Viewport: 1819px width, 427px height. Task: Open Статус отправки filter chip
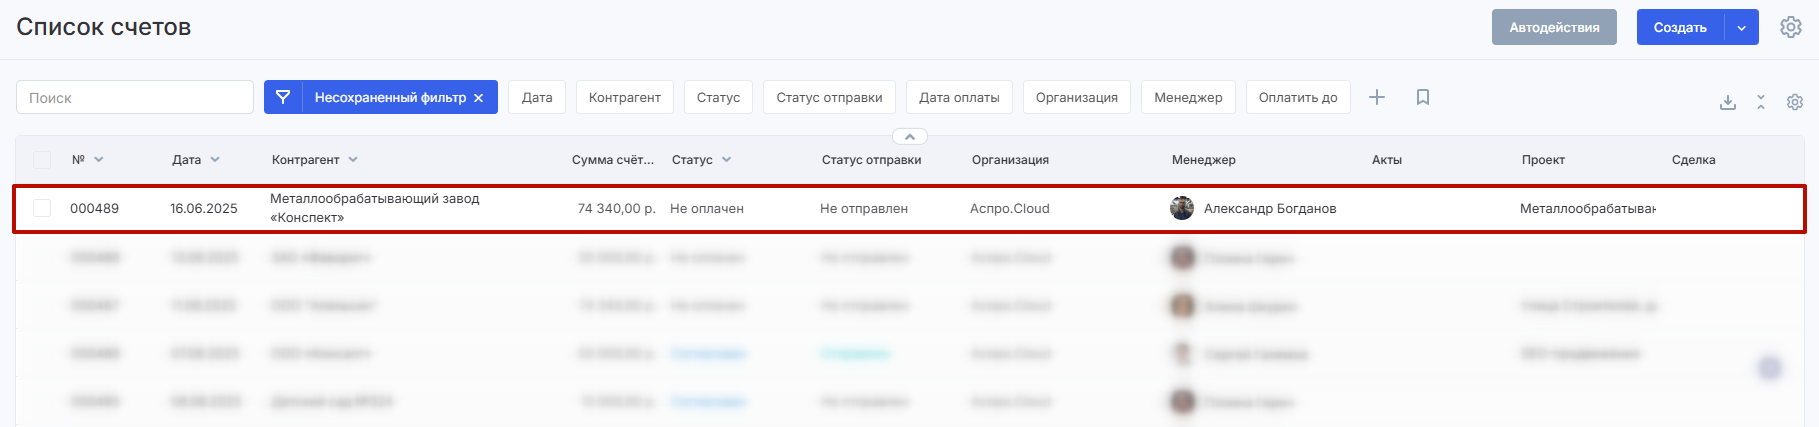pyautogui.click(x=829, y=97)
